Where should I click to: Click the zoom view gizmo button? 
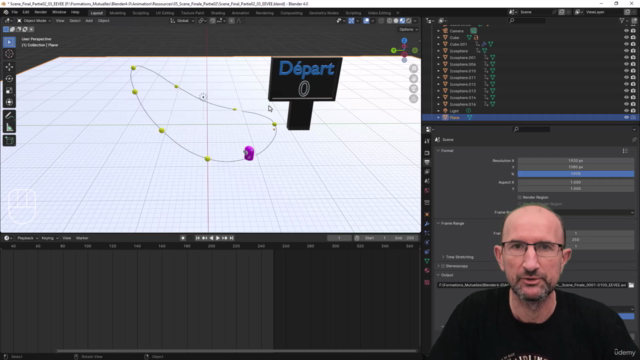click(413, 69)
